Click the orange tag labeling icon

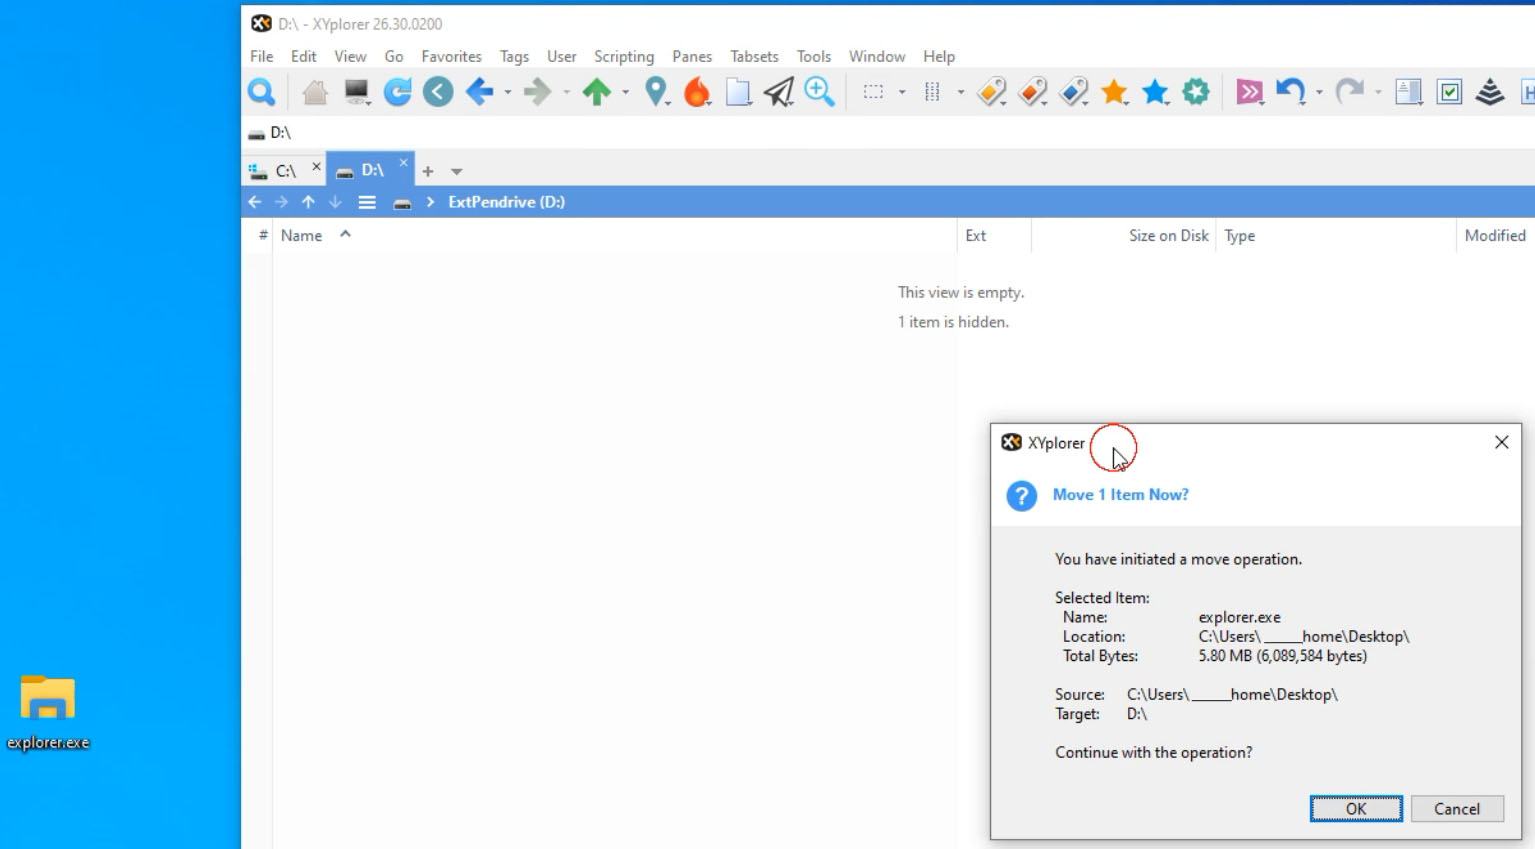[992, 91]
